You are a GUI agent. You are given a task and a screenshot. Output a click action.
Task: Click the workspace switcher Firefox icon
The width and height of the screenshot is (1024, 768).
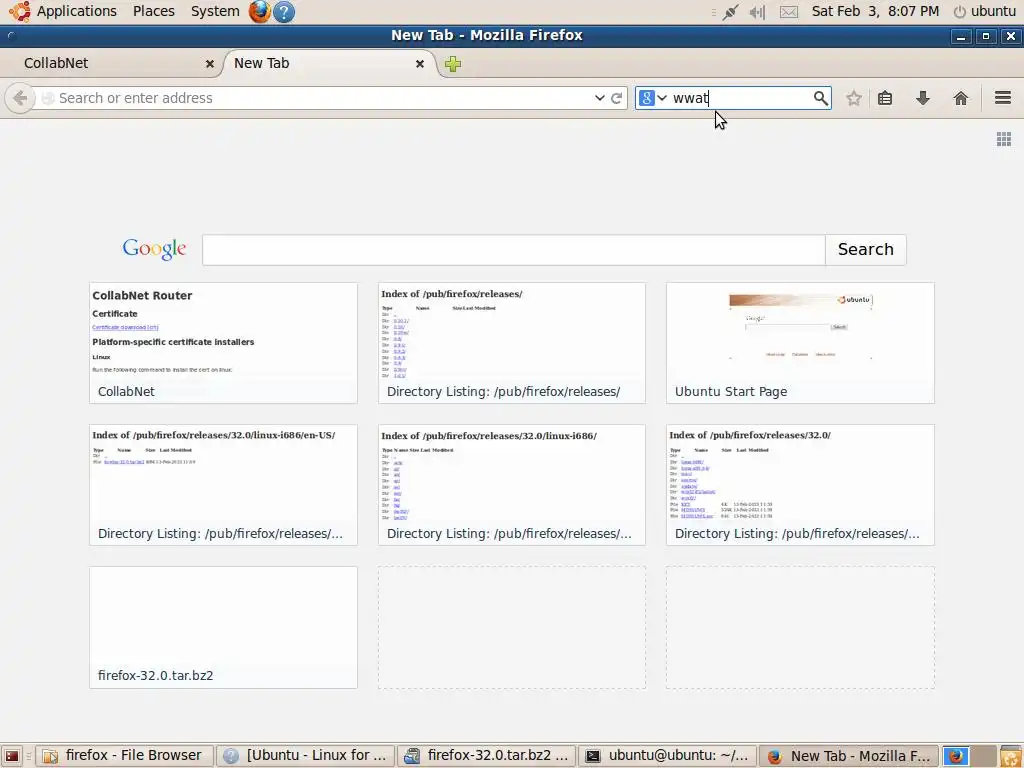tap(955, 756)
